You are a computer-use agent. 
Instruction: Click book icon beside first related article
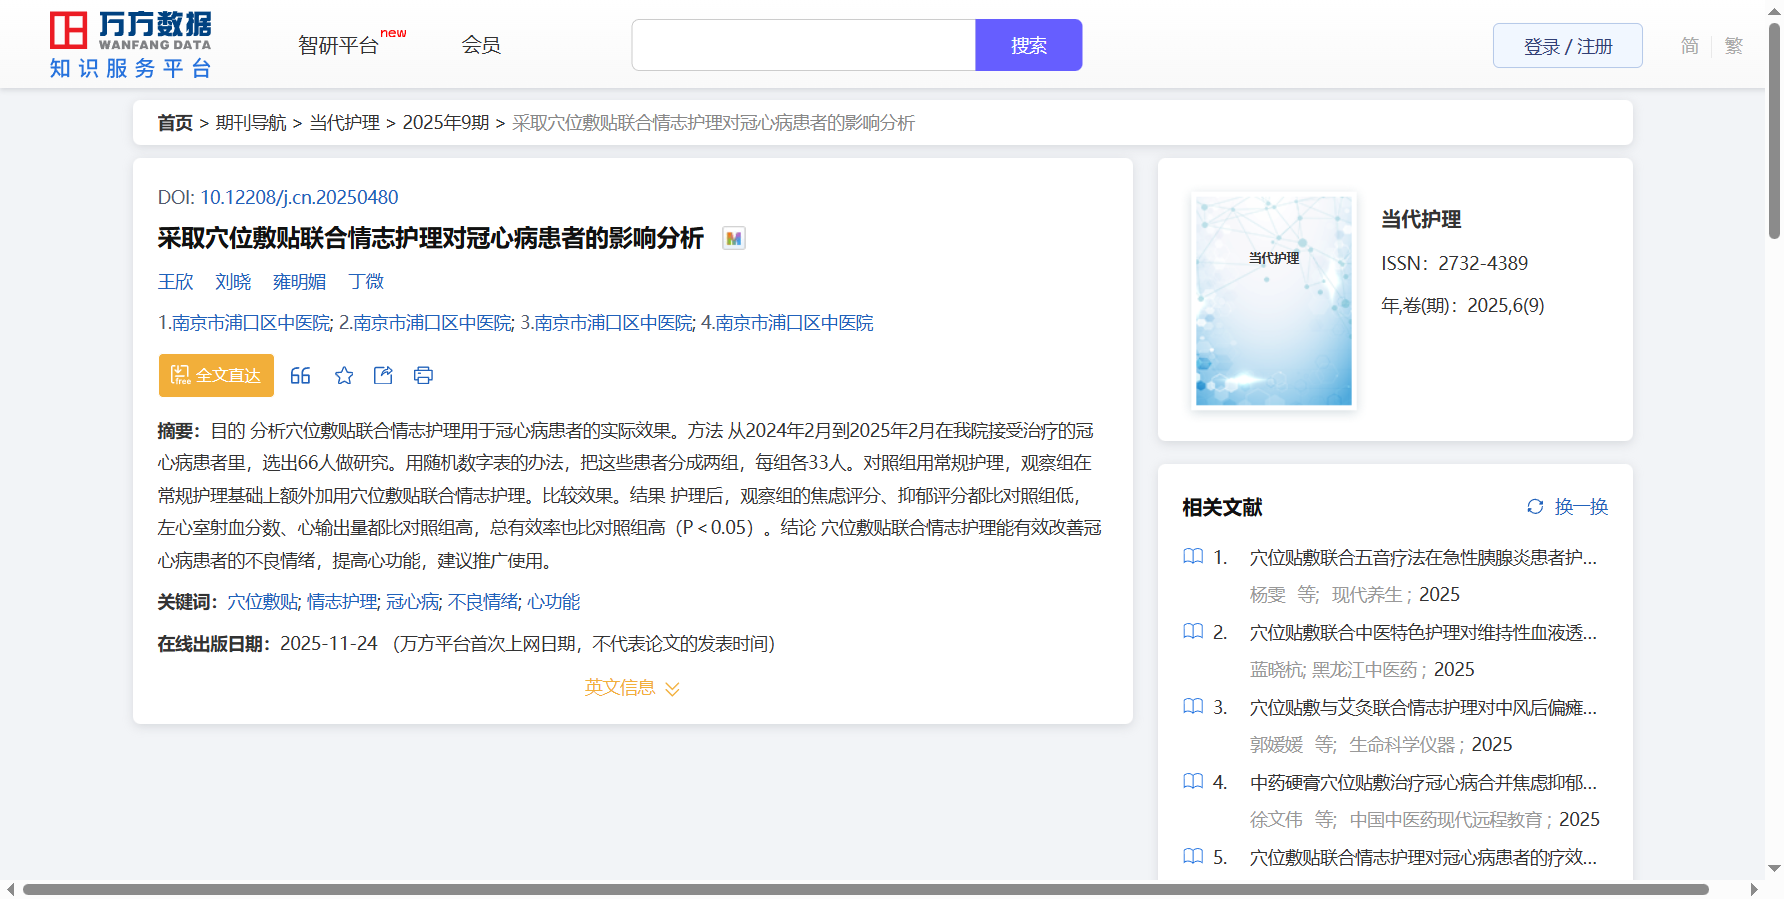(x=1193, y=557)
